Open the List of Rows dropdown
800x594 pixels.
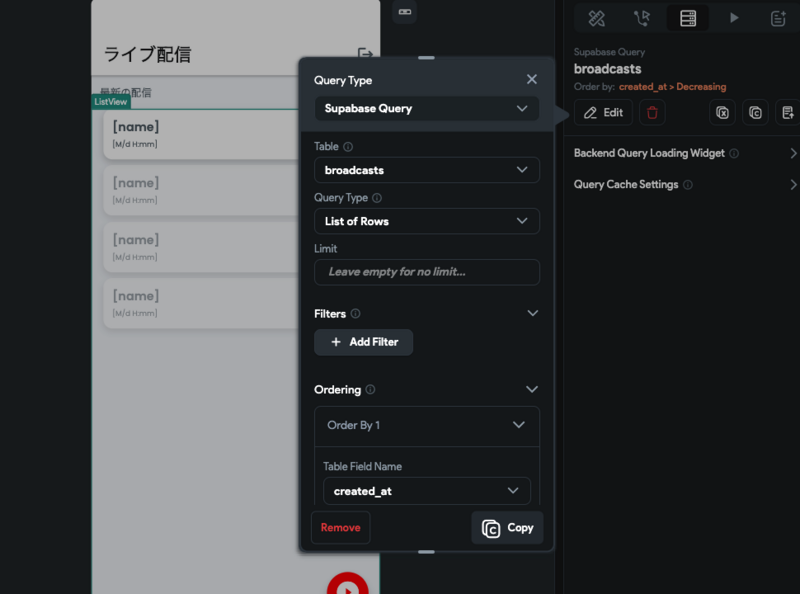427,221
